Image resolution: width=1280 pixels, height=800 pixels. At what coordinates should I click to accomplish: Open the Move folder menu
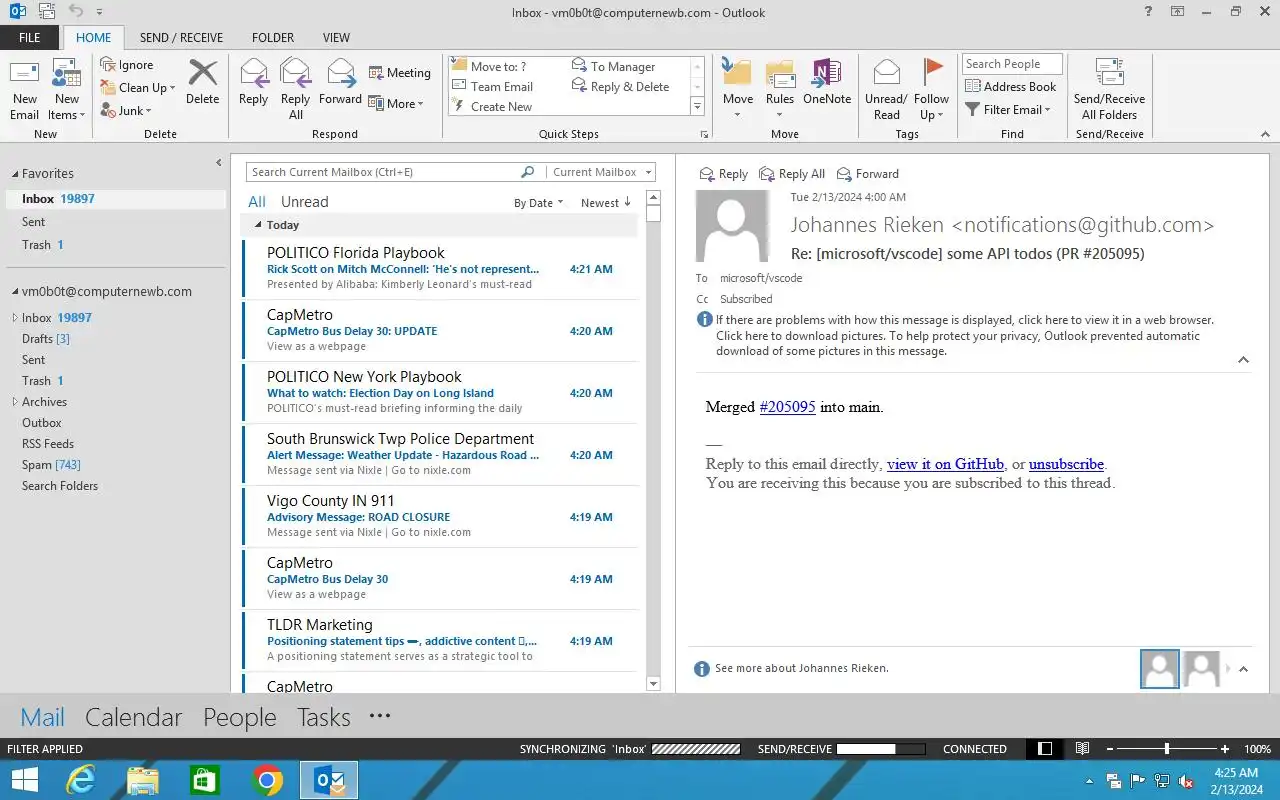click(x=738, y=89)
